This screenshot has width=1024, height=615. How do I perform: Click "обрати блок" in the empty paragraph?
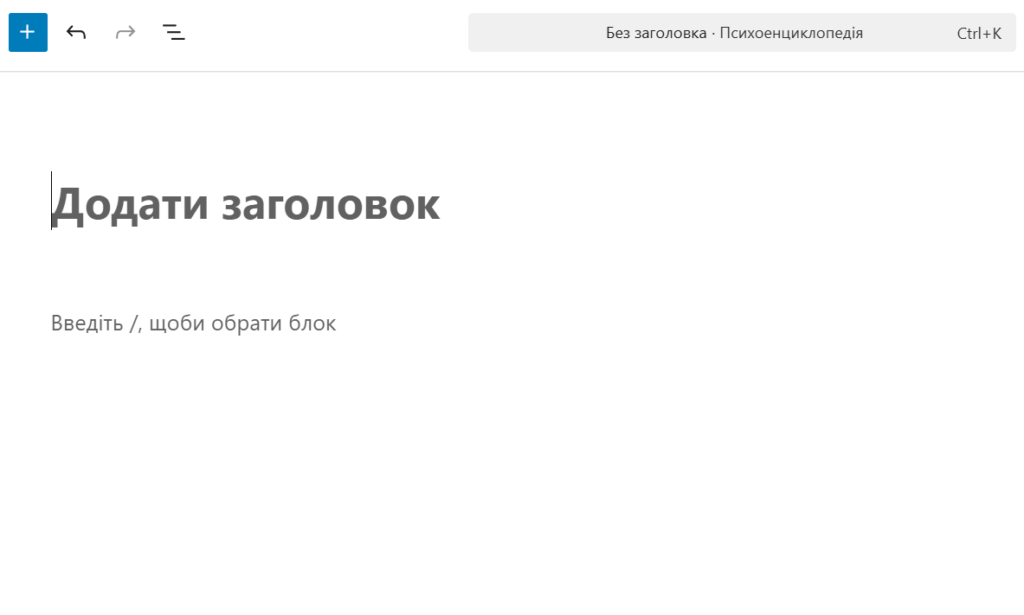(x=273, y=323)
